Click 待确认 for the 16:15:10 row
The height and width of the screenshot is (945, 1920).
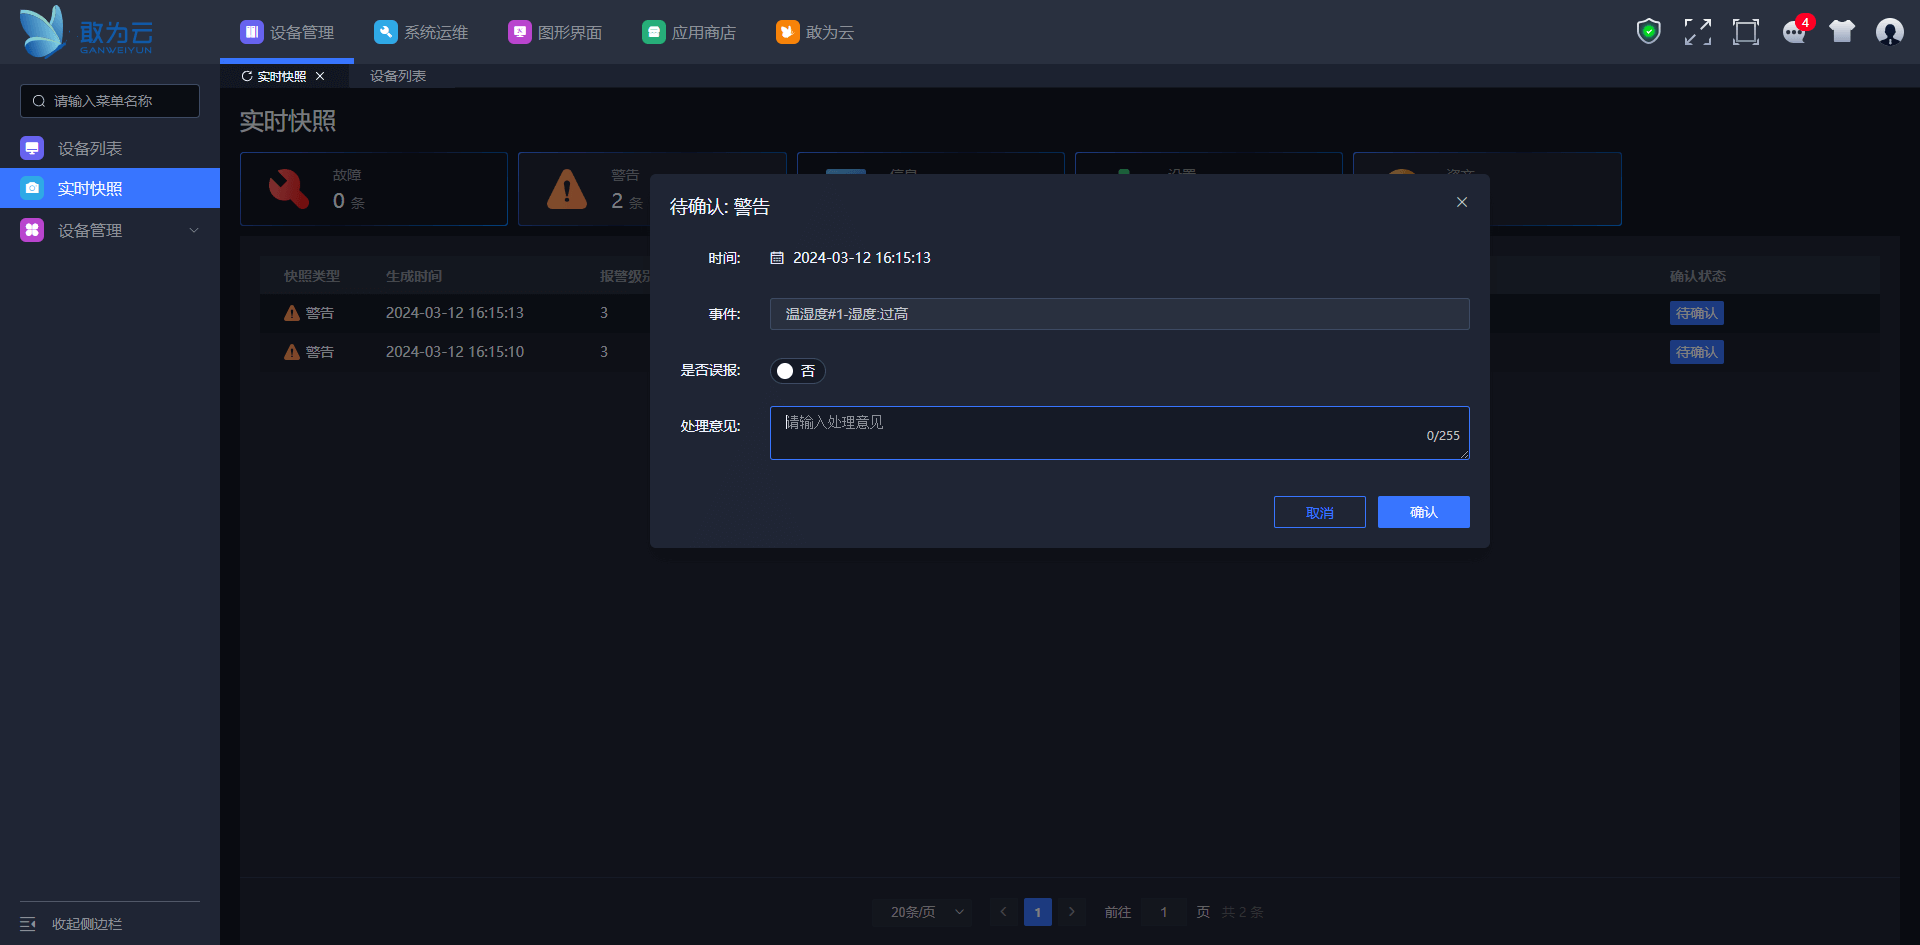click(x=1697, y=352)
